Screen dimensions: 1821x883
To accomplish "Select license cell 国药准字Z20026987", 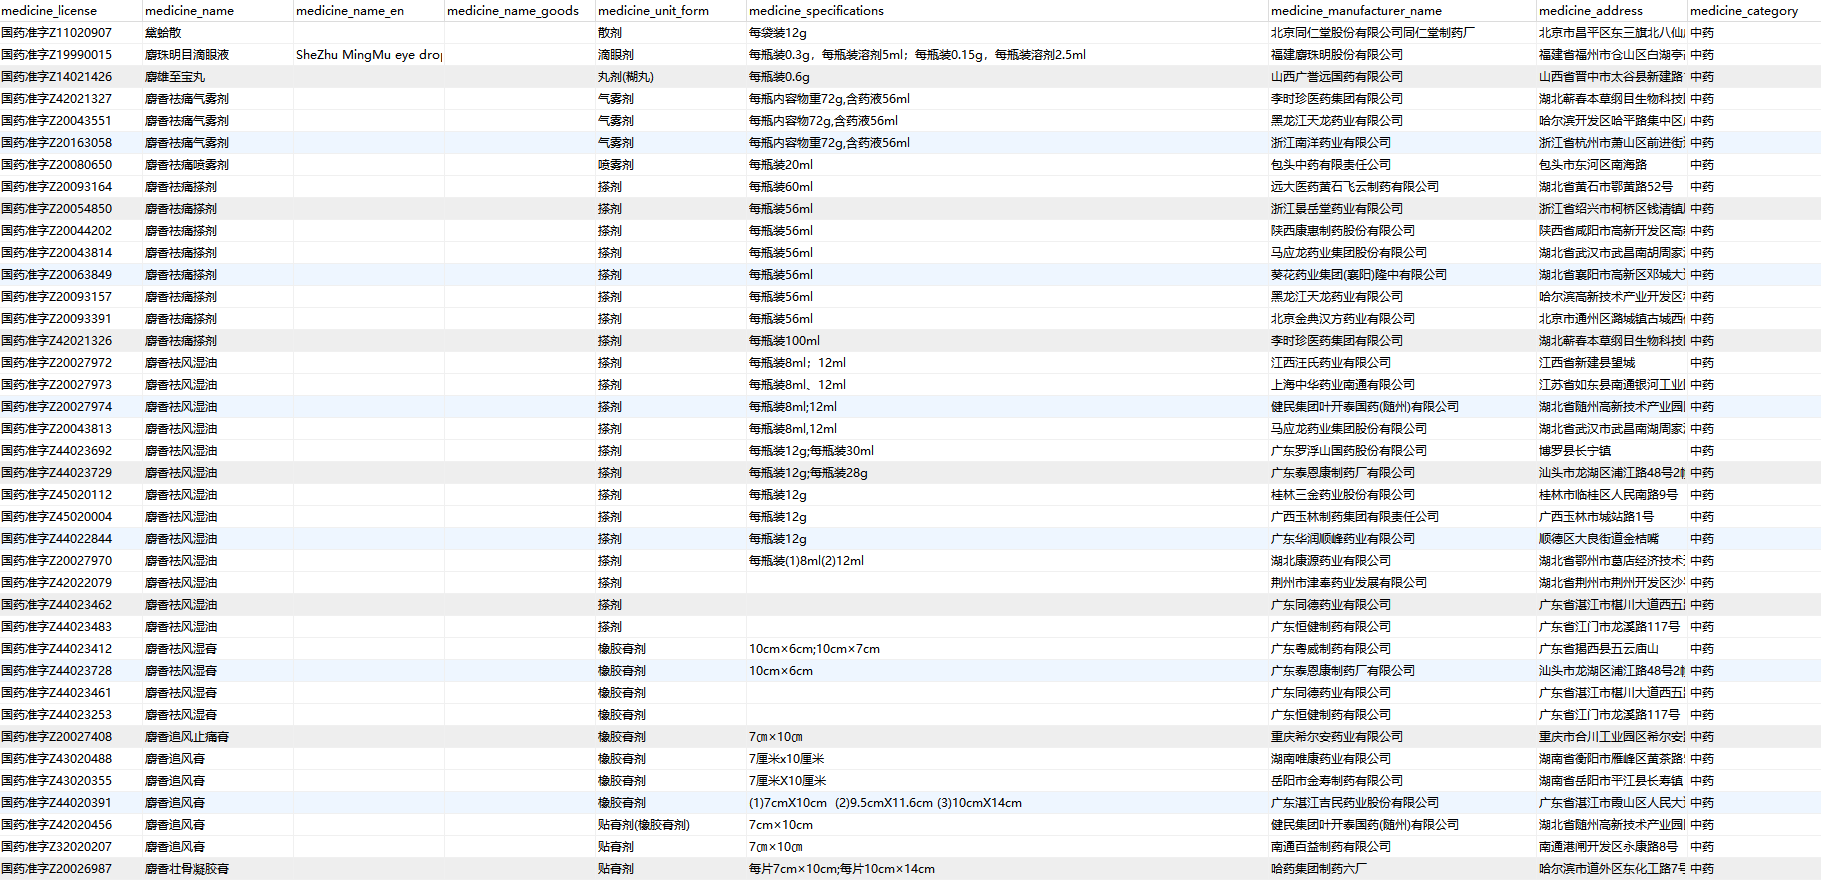I will [x=57, y=869].
